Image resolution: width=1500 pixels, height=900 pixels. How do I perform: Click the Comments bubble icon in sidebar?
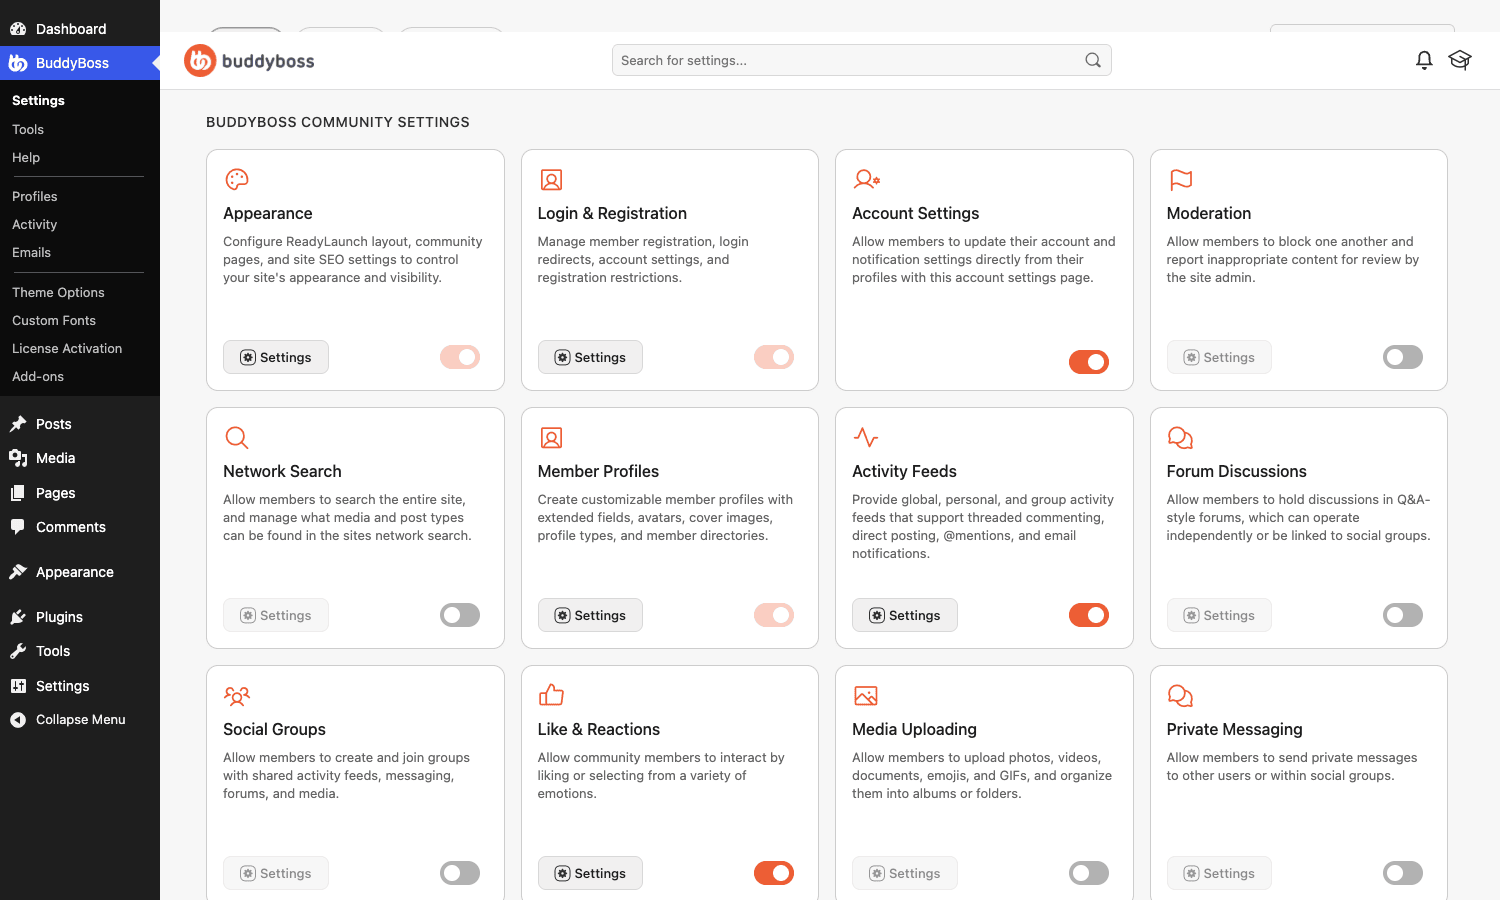point(18,527)
